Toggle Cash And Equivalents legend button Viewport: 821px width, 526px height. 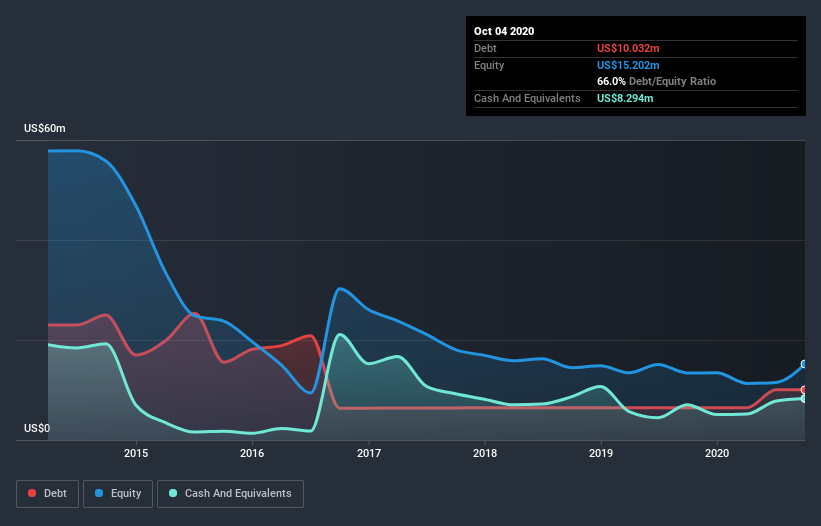tap(230, 494)
